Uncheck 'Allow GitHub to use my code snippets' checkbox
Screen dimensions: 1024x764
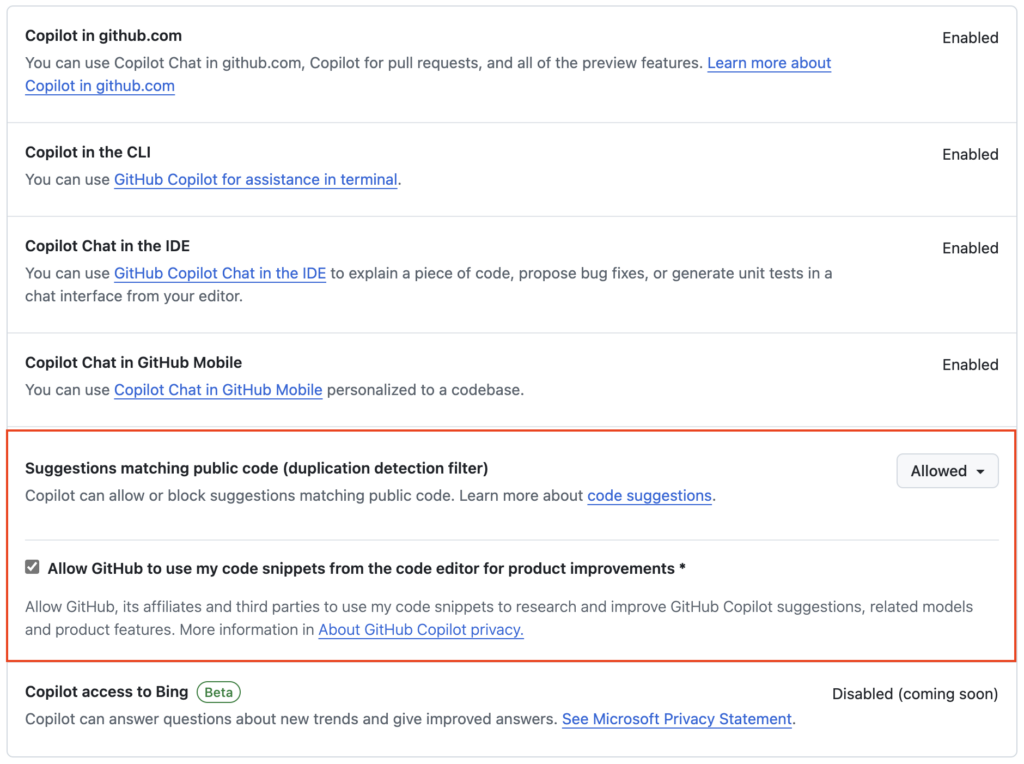click(x=32, y=567)
